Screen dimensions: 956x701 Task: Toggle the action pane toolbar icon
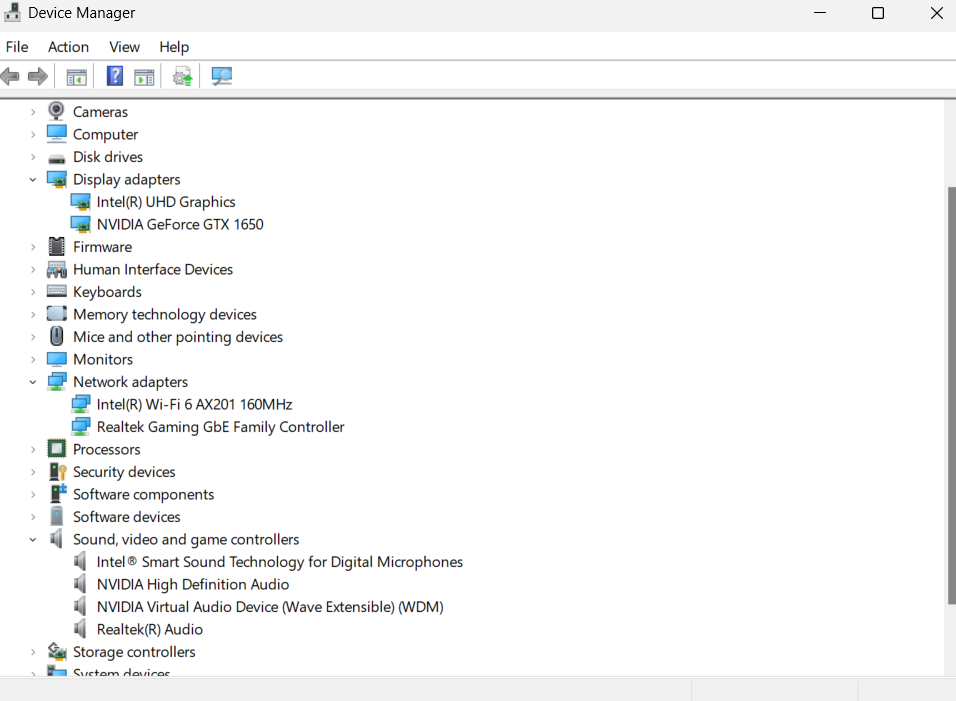[x=144, y=77]
